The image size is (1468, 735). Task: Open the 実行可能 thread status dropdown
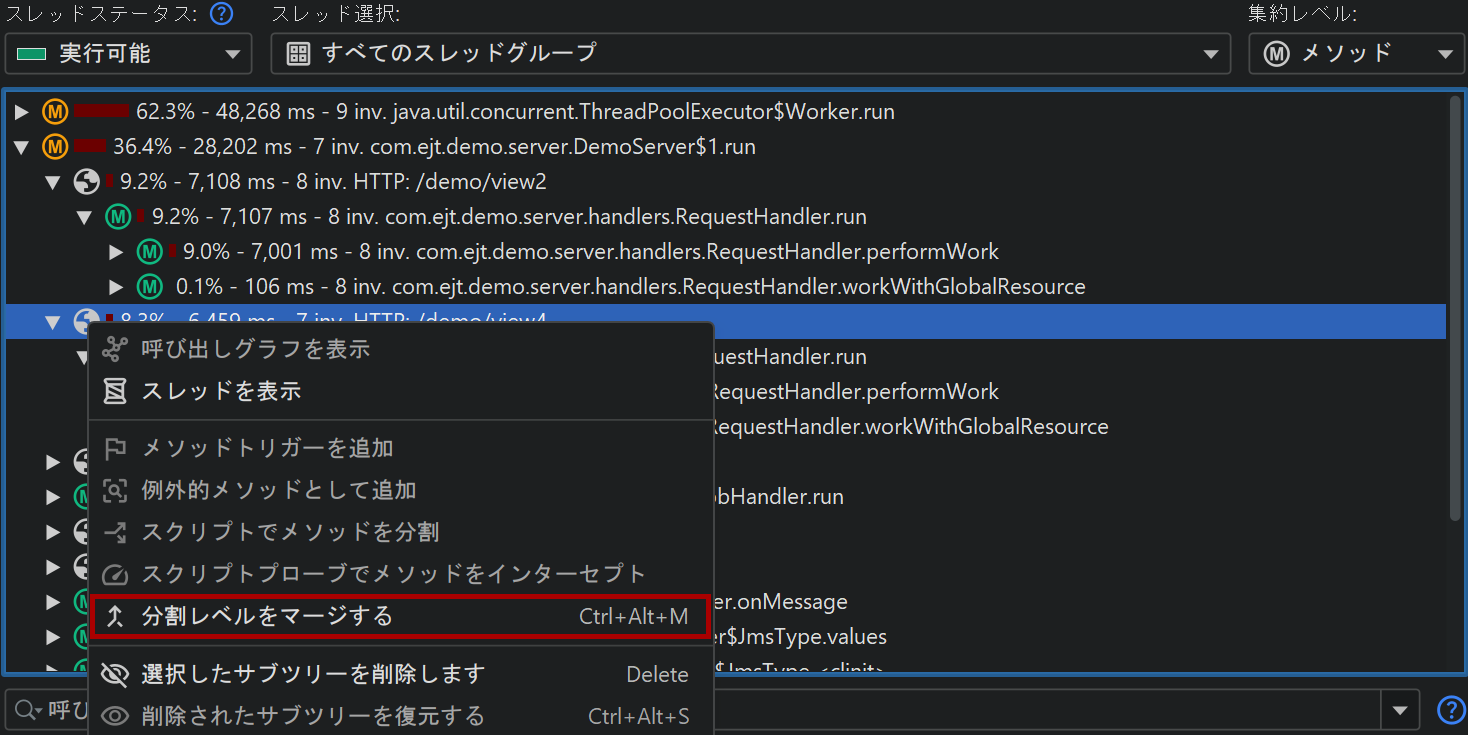point(128,54)
